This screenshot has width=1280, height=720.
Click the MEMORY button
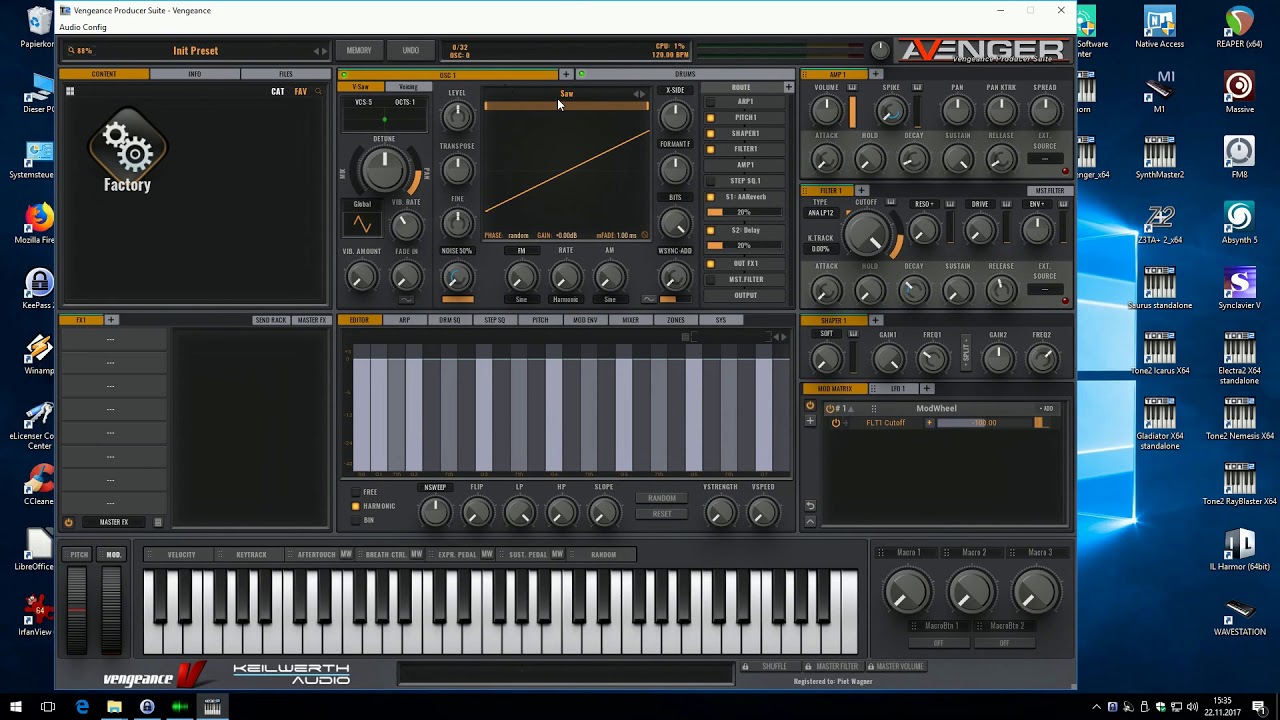pos(359,50)
